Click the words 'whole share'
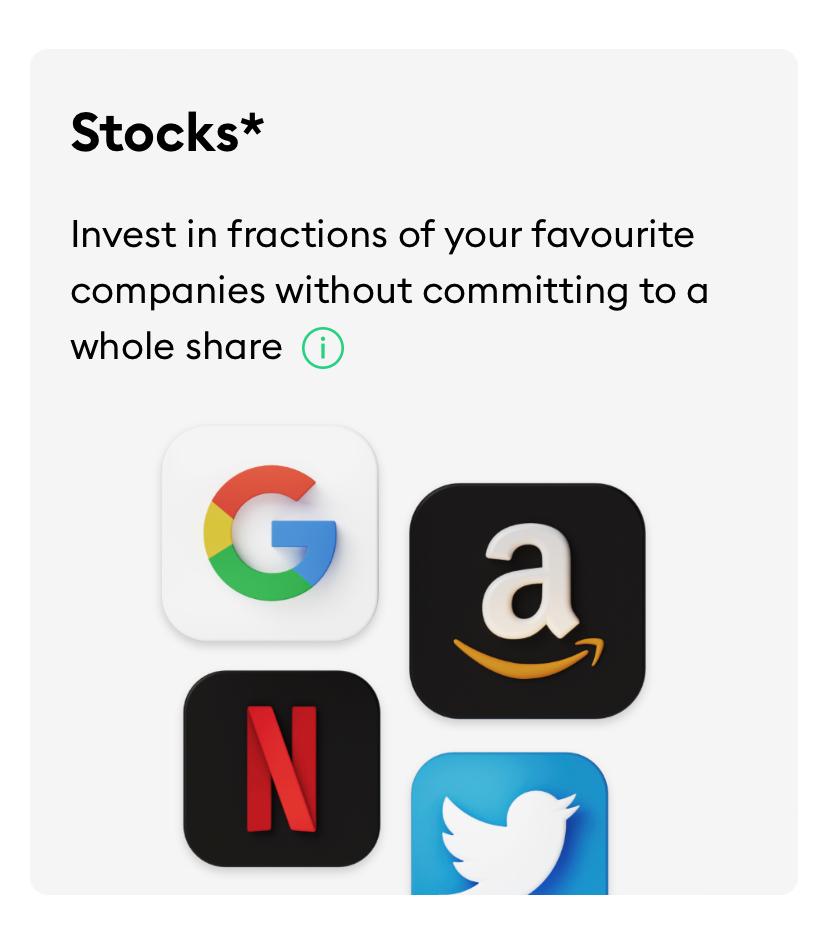828x928 pixels. coord(176,347)
